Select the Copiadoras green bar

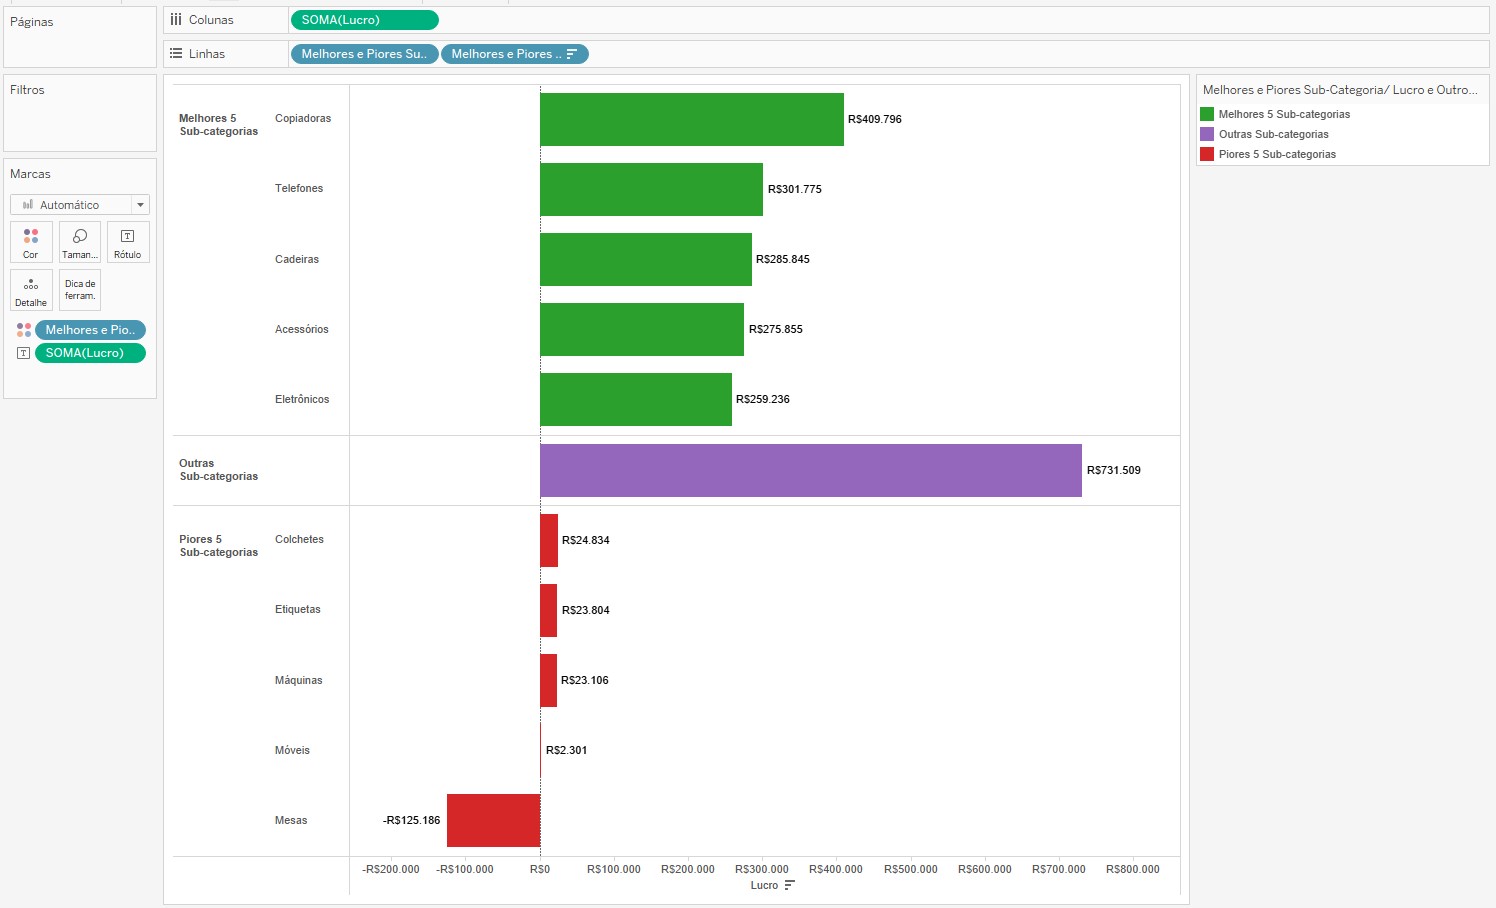click(x=692, y=120)
